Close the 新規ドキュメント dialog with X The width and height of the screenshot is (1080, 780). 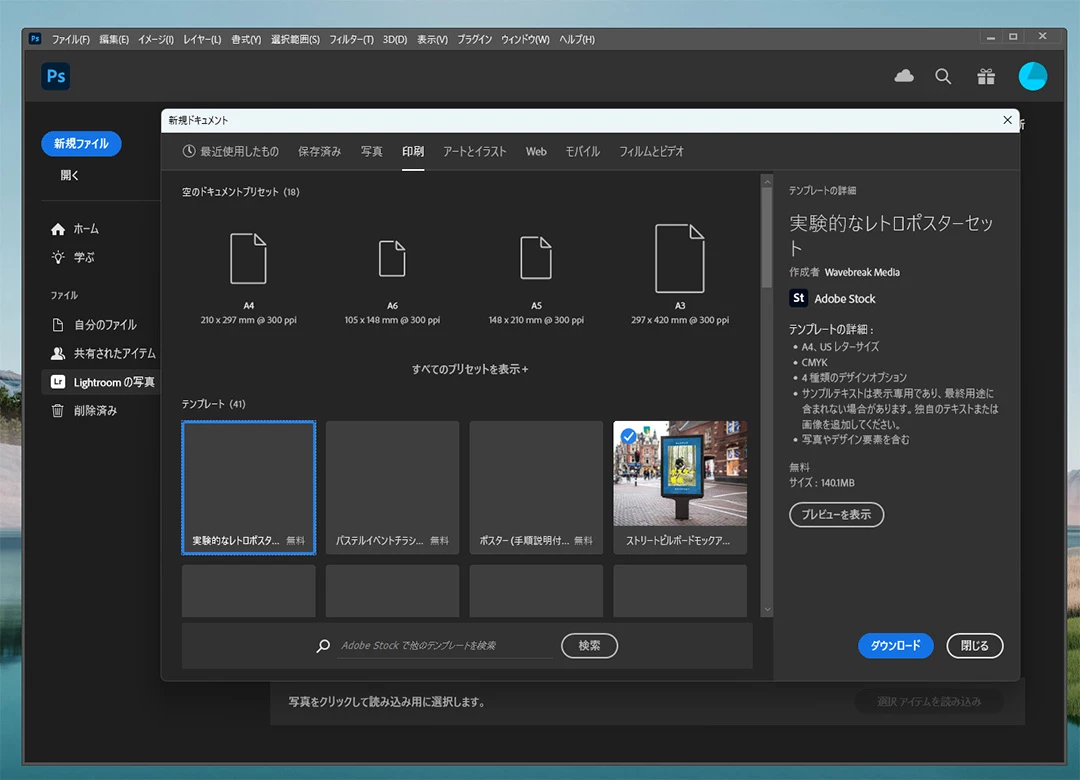coord(1007,120)
